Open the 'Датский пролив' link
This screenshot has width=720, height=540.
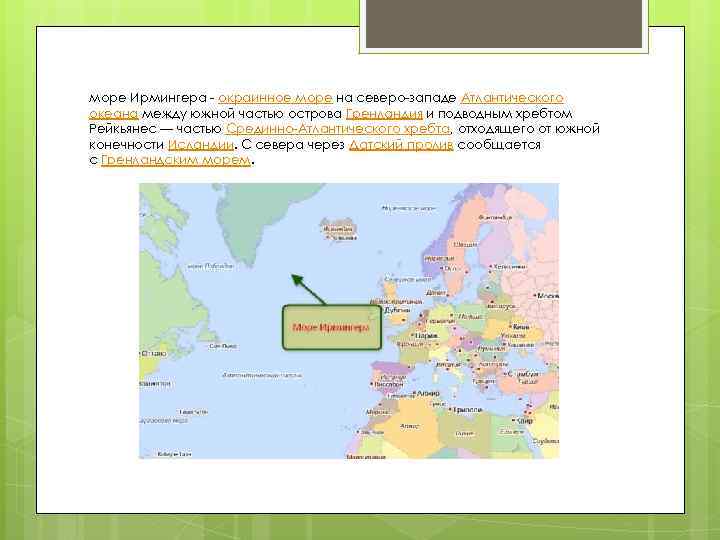point(401,145)
